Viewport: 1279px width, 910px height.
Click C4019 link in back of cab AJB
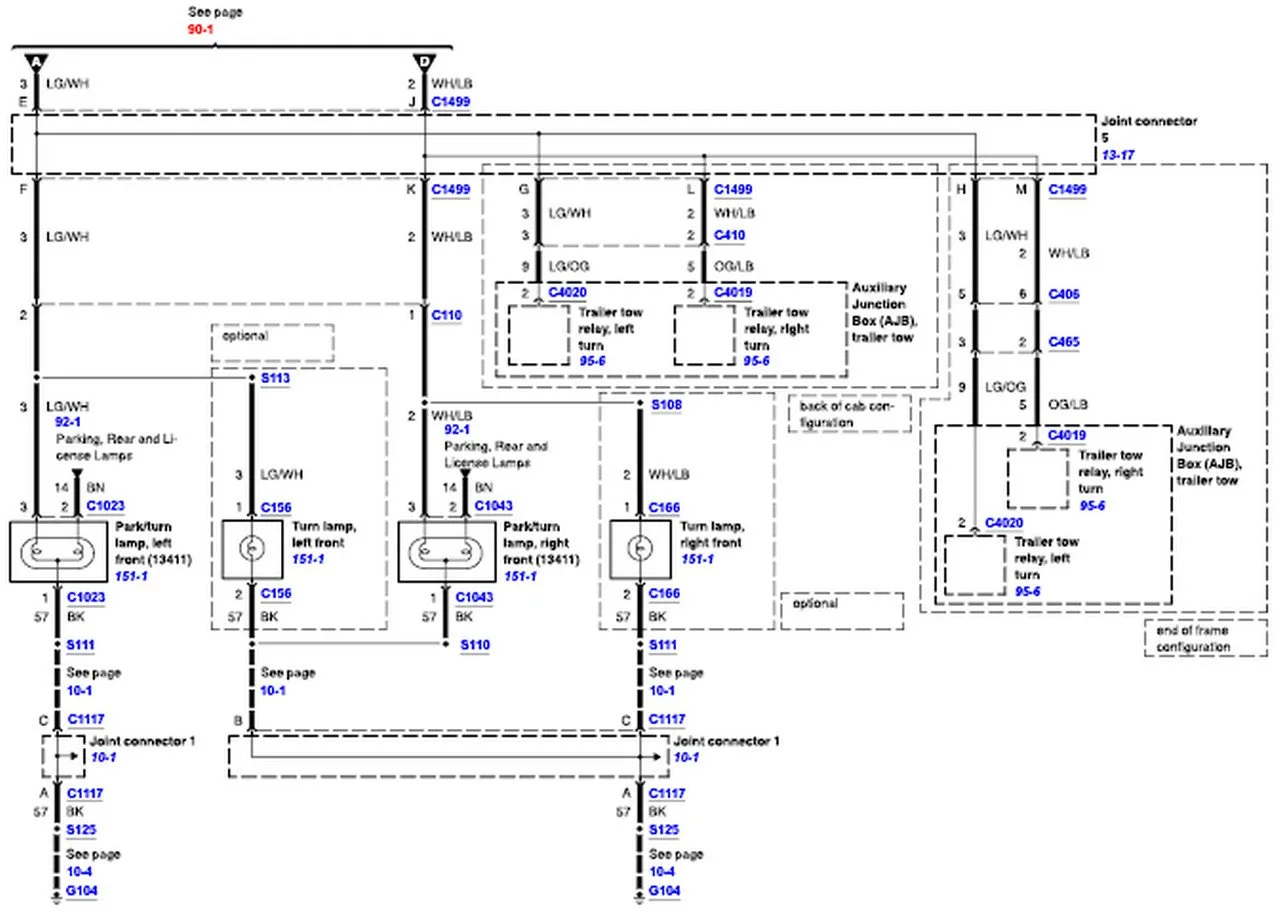[x=734, y=293]
